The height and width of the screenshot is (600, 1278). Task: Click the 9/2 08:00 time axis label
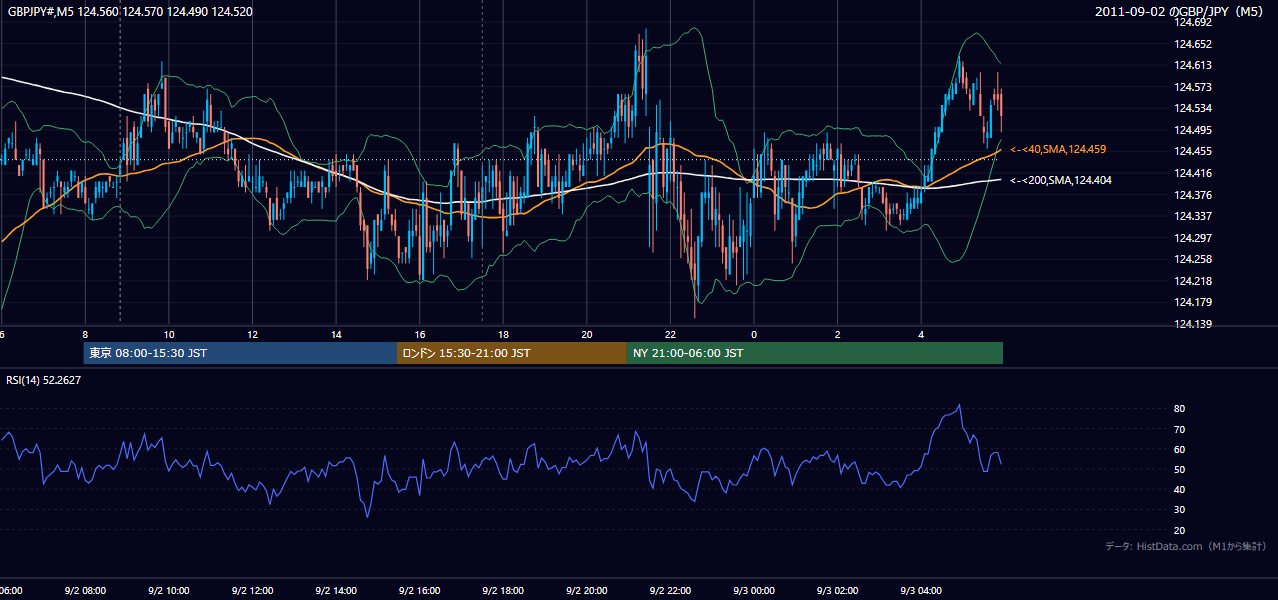(x=85, y=591)
